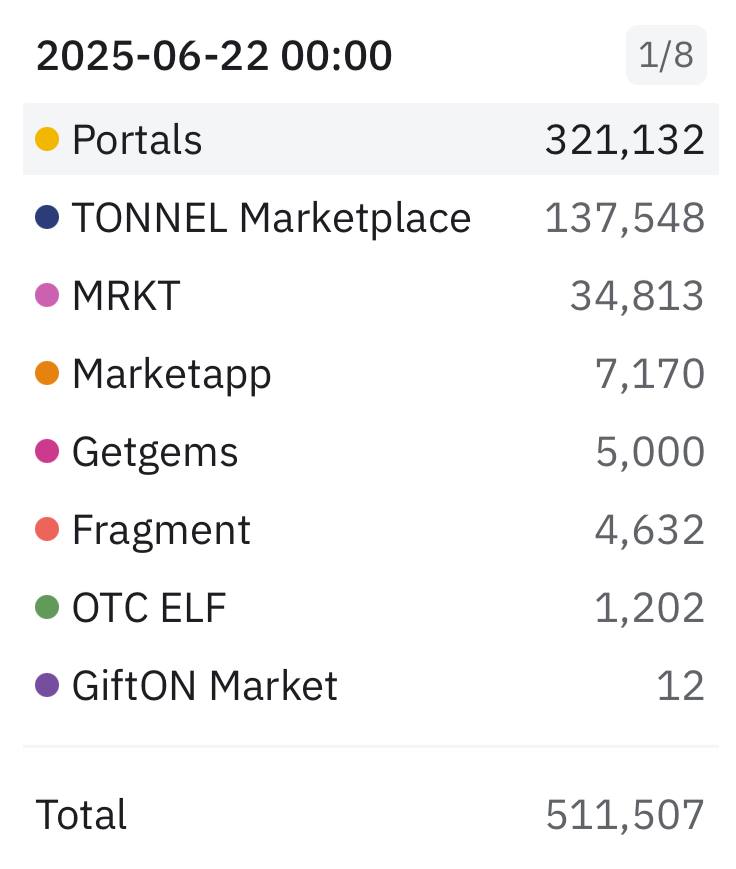Click the pink MRKT legend dot
This screenshot has width=736, height=869.
point(47,295)
